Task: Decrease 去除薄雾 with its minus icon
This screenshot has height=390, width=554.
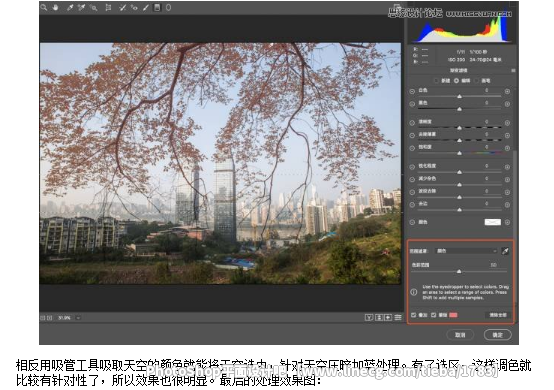Action: 412,136
